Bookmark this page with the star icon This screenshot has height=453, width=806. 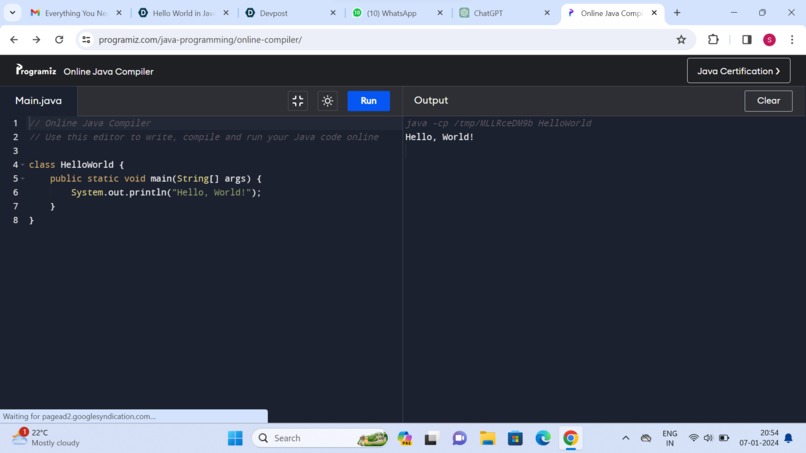pyautogui.click(x=681, y=40)
